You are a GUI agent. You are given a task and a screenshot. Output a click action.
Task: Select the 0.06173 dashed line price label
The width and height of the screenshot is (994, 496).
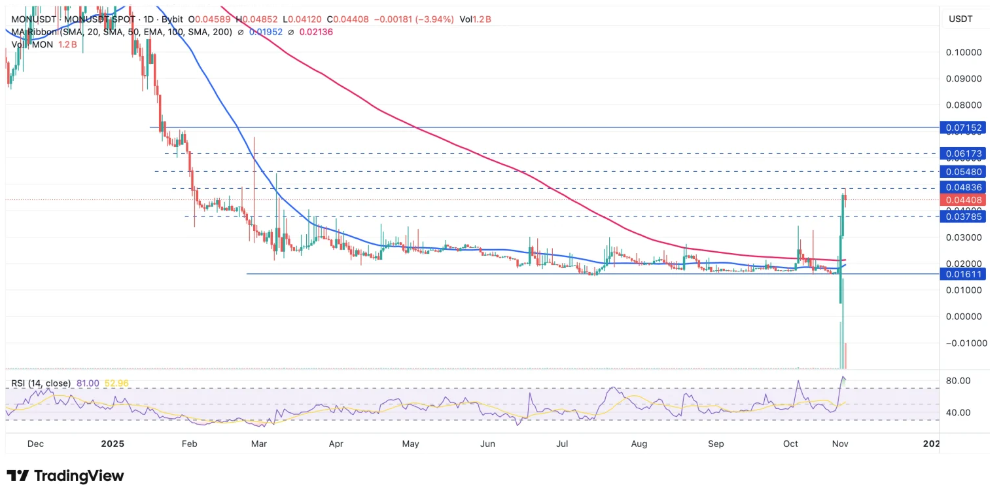(x=964, y=153)
